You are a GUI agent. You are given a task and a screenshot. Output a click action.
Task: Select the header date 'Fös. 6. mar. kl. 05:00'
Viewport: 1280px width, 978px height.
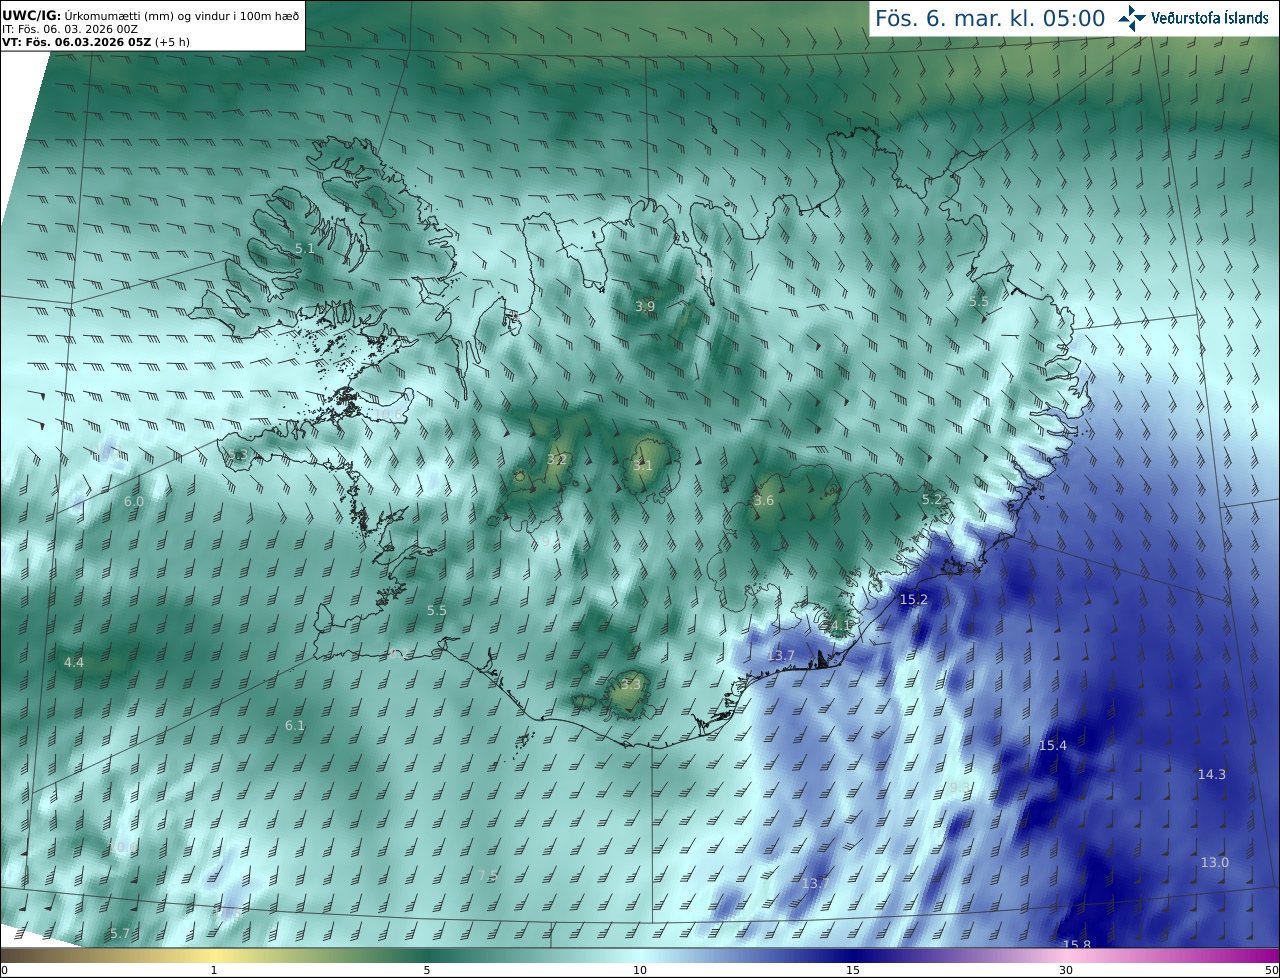point(990,18)
